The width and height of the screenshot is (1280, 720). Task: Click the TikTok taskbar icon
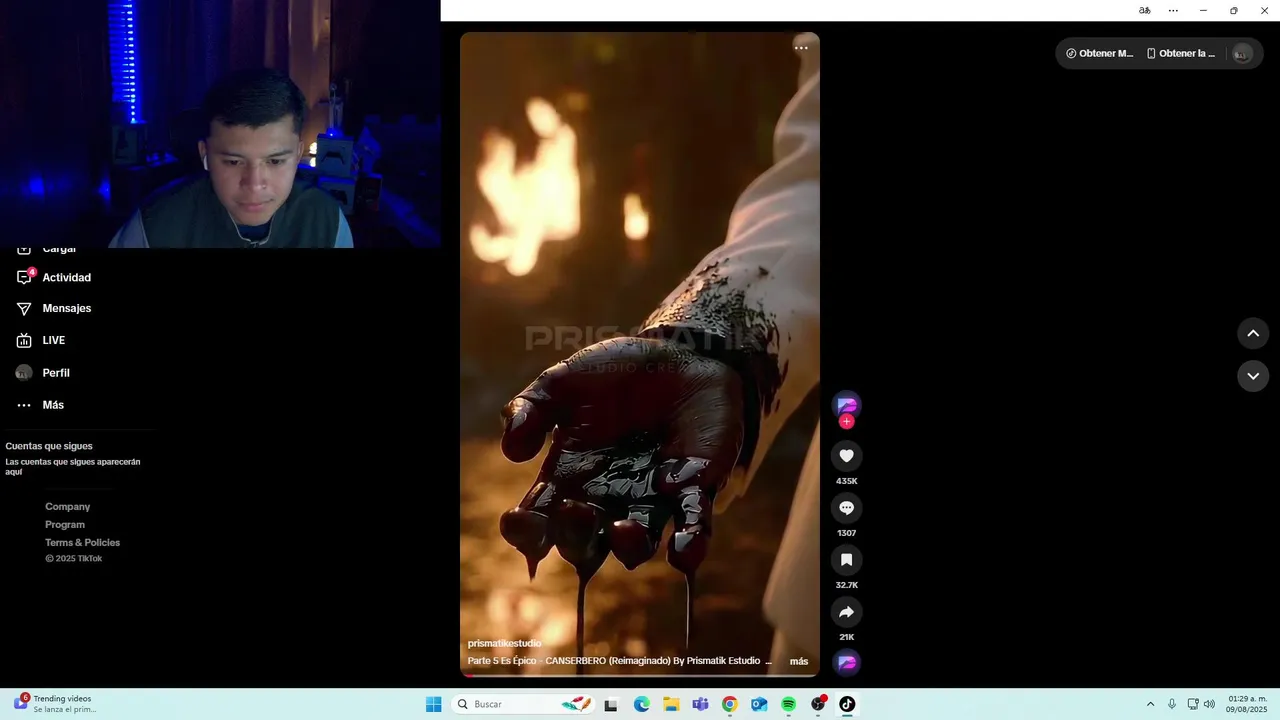click(x=847, y=704)
